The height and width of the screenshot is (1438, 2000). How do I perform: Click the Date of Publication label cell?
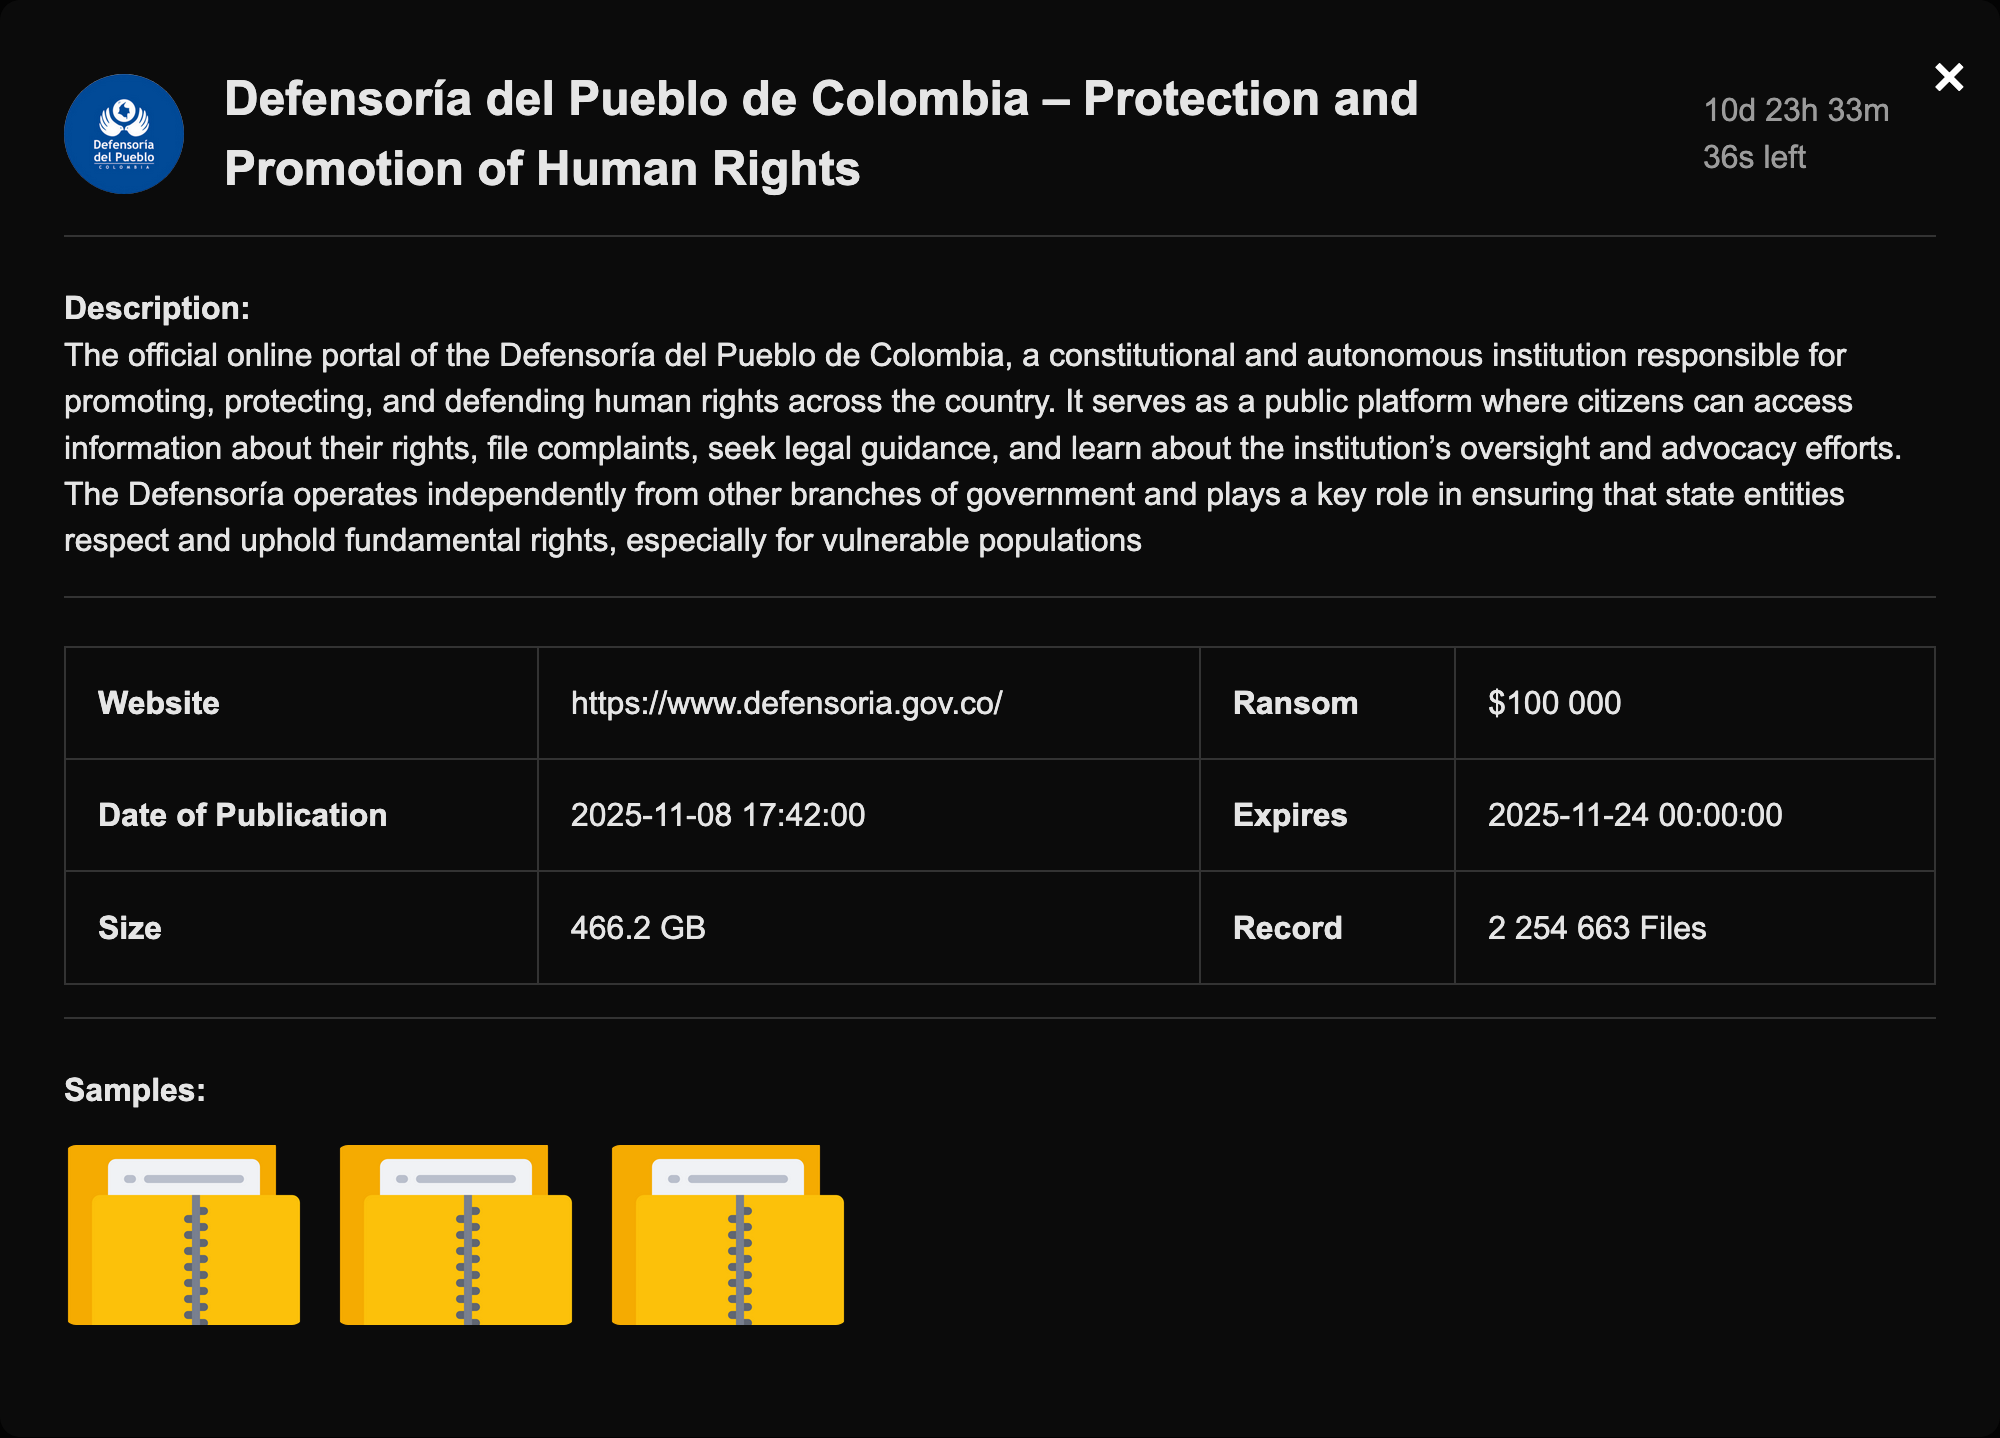point(242,815)
